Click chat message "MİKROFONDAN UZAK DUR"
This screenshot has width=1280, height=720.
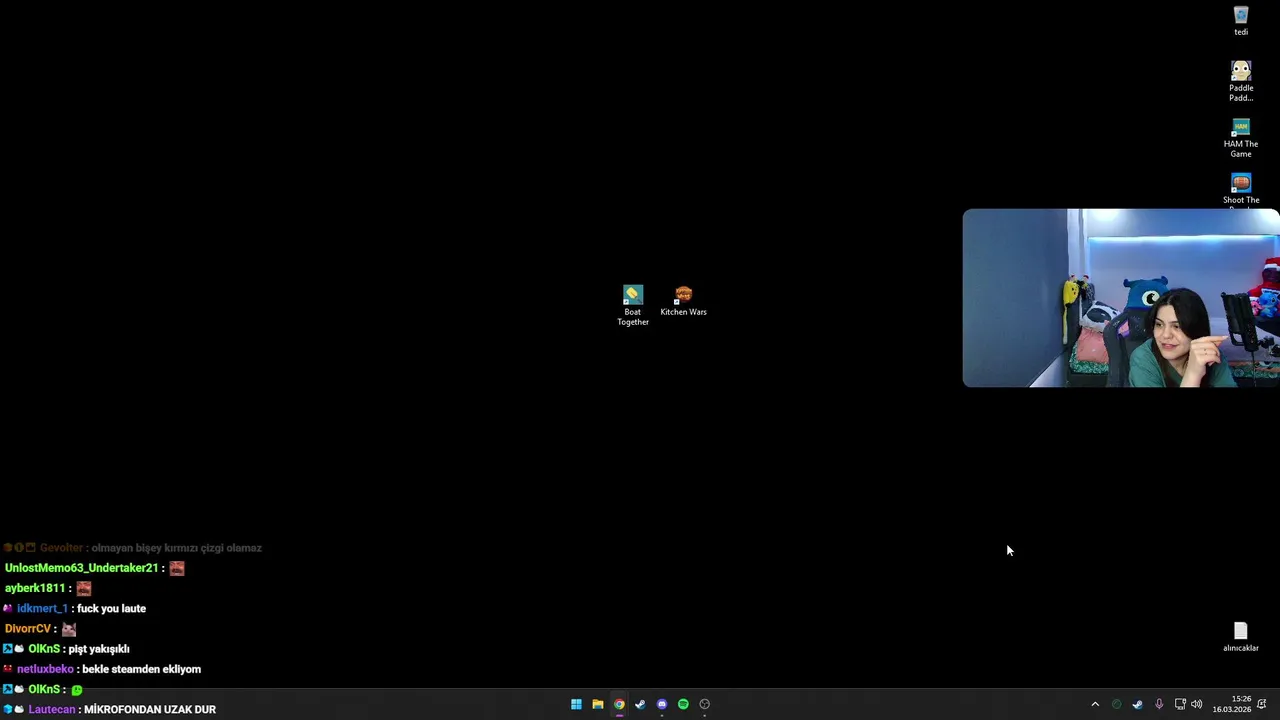pos(150,709)
